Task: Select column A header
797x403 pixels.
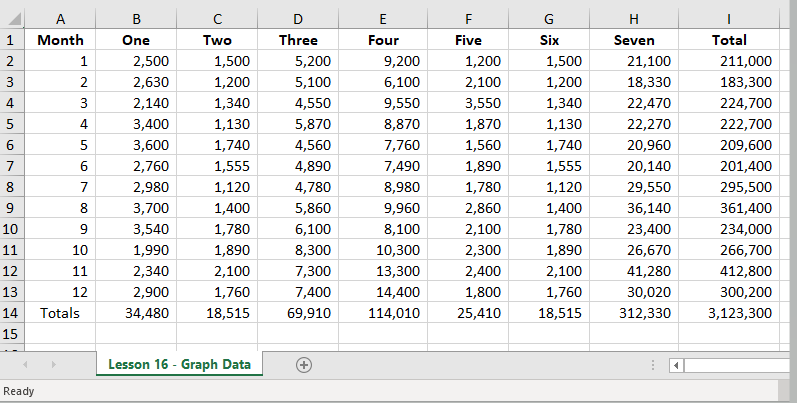Action: pyautogui.click(x=60, y=19)
